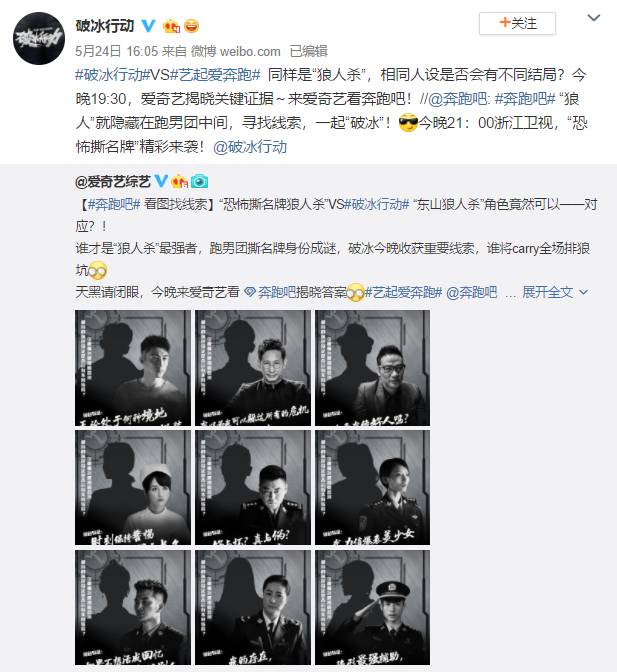
Task: Click the camera icon beside 爱奇艺综艺
Action: 200,182
